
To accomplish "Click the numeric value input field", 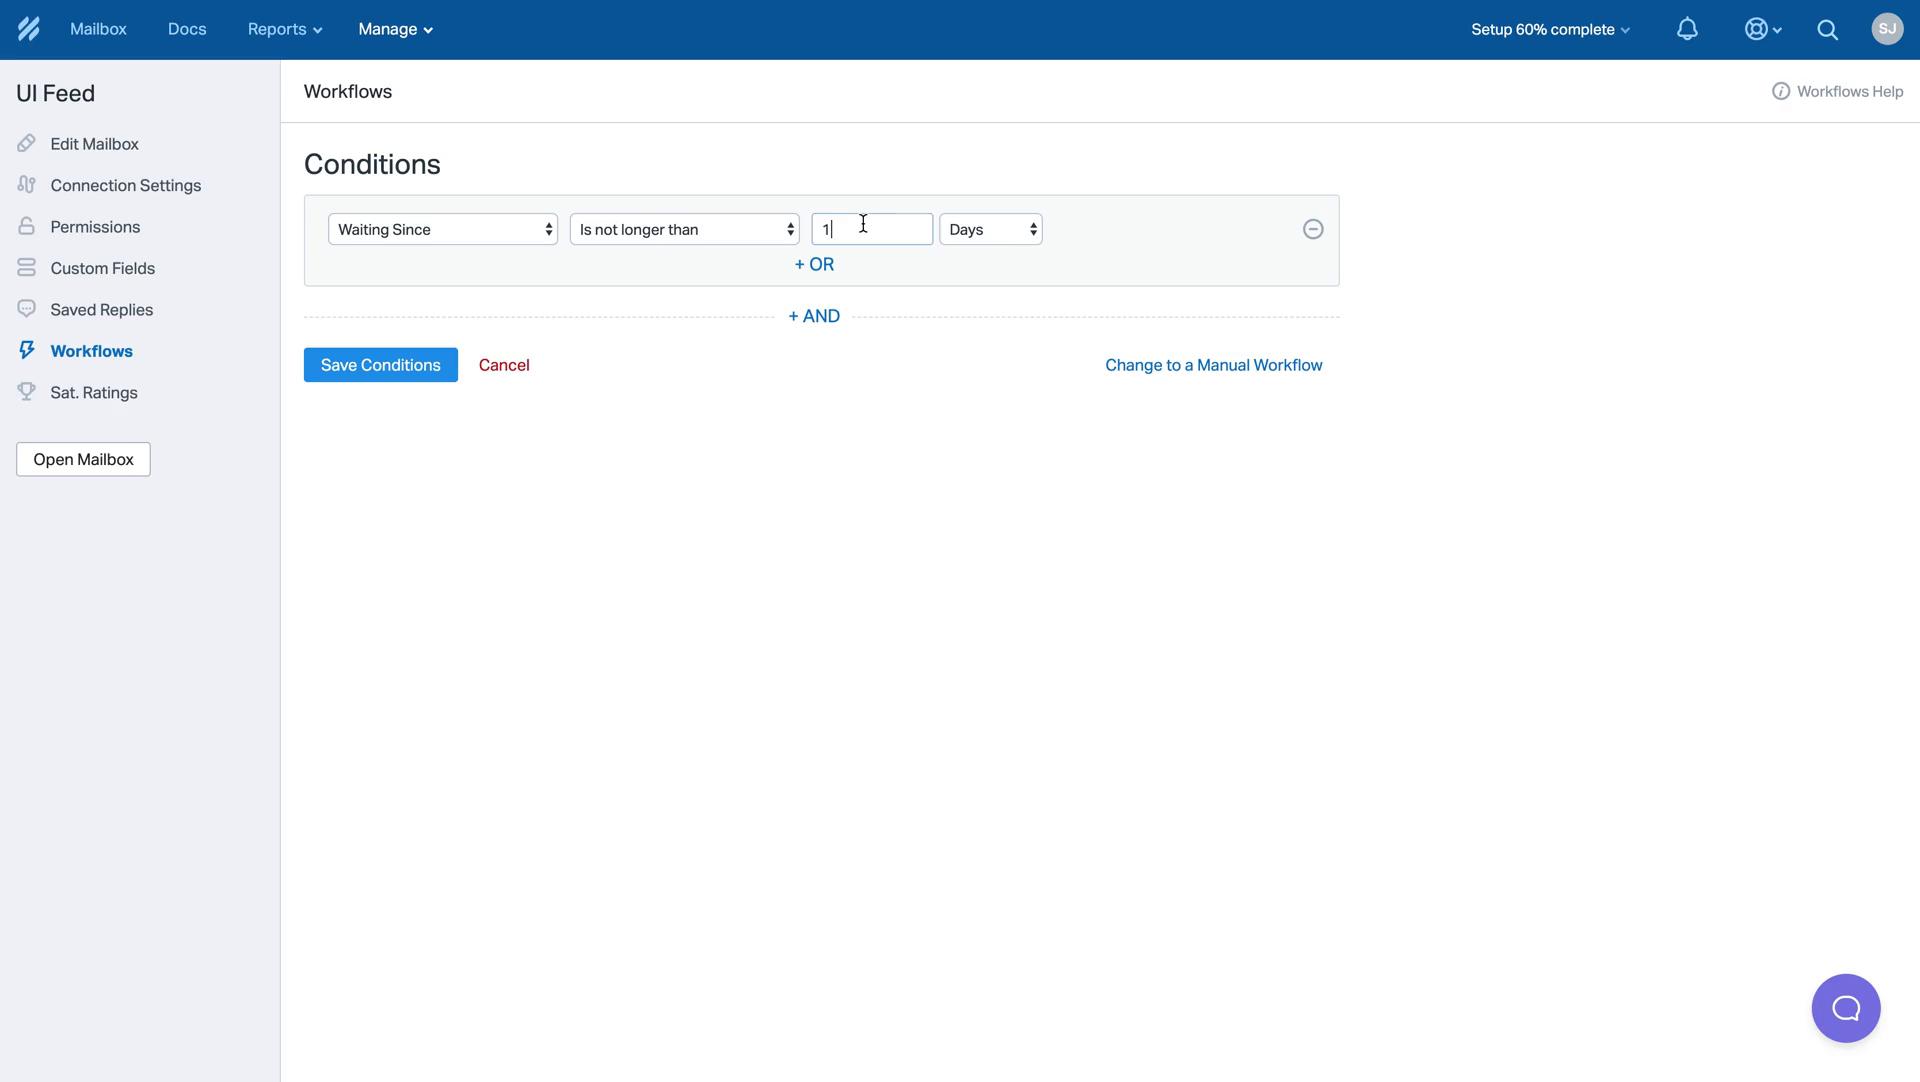I will coord(870,228).
